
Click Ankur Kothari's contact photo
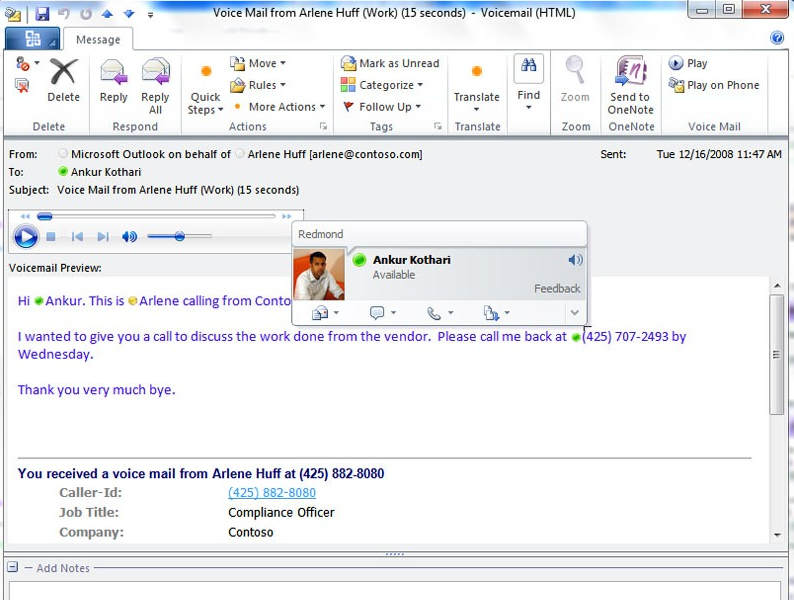pos(319,274)
